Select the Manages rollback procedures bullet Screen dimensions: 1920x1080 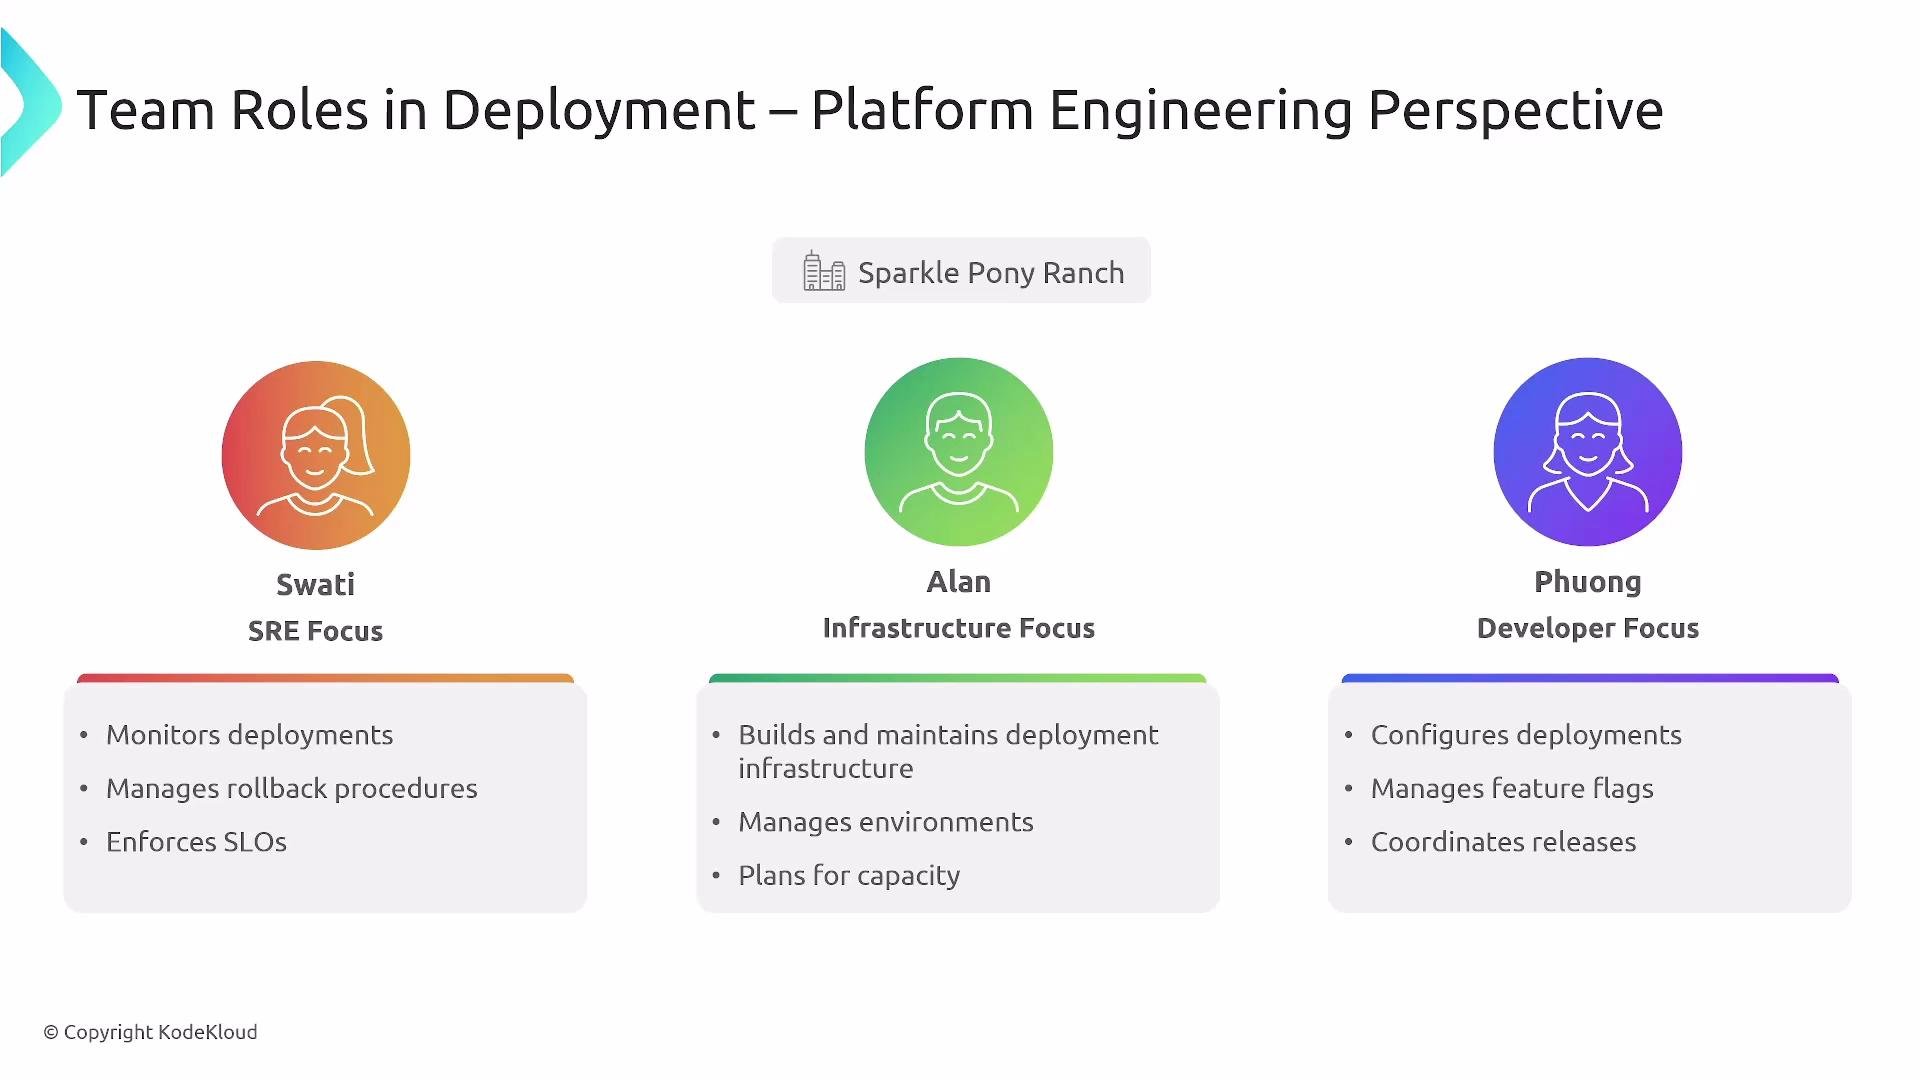coord(292,789)
